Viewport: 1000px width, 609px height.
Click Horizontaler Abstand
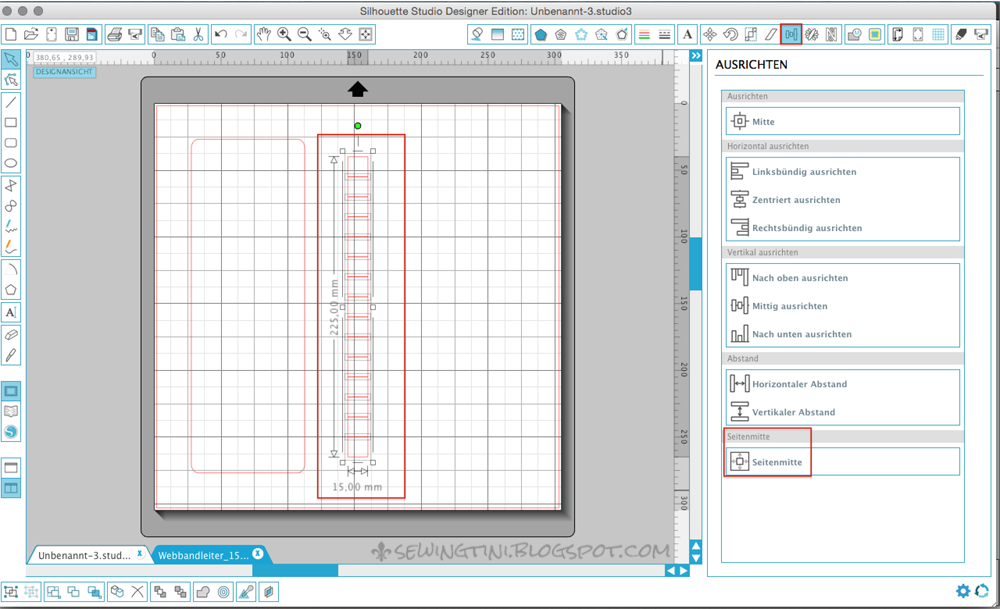842,384
